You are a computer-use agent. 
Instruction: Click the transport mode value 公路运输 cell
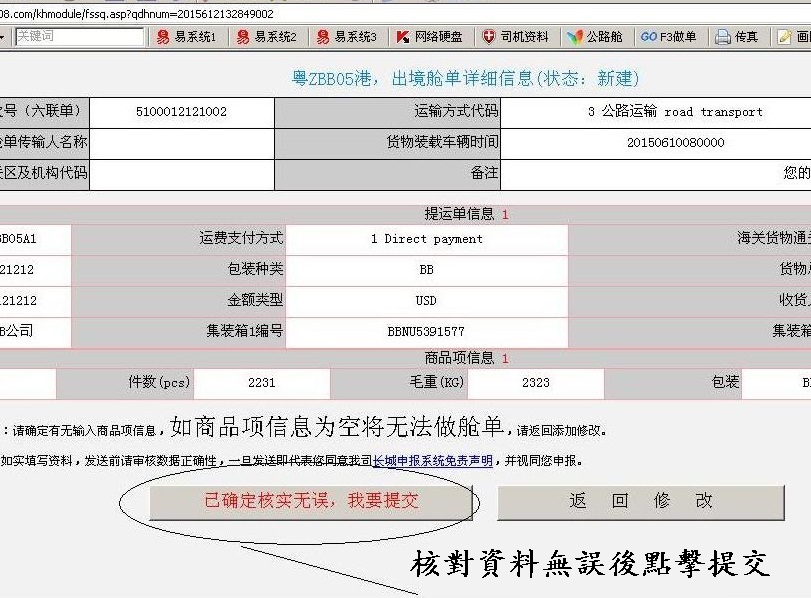tap(674, 112)
